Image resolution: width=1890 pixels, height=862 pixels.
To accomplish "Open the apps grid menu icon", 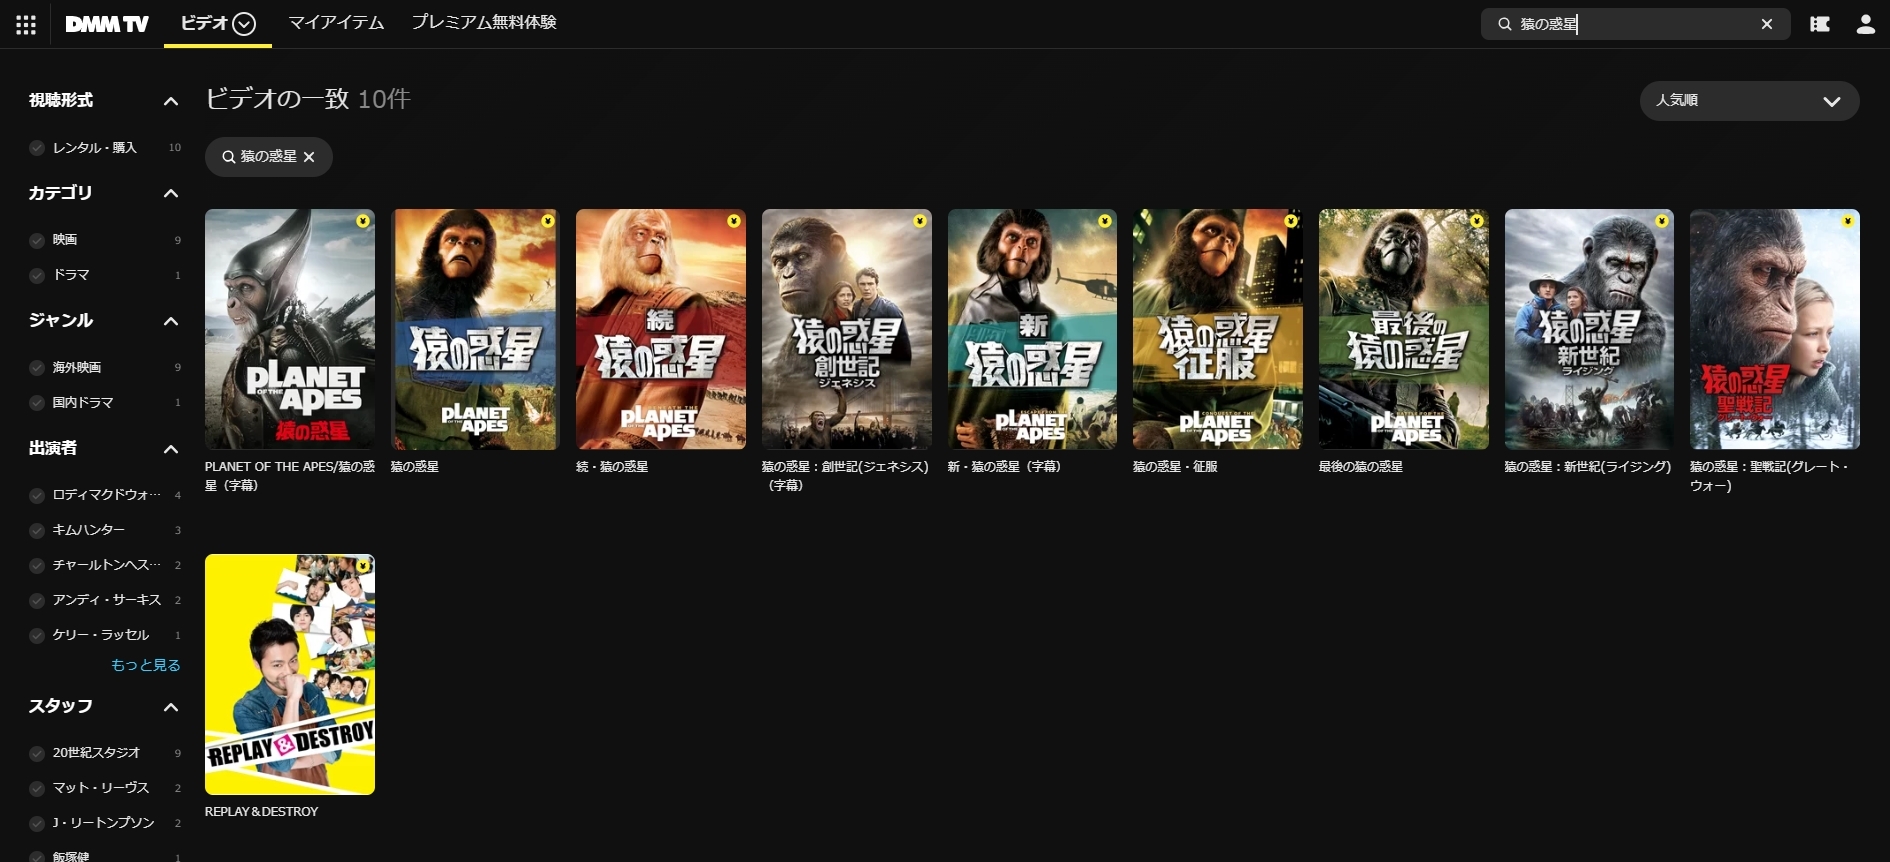I will click(x=26, y=24).
